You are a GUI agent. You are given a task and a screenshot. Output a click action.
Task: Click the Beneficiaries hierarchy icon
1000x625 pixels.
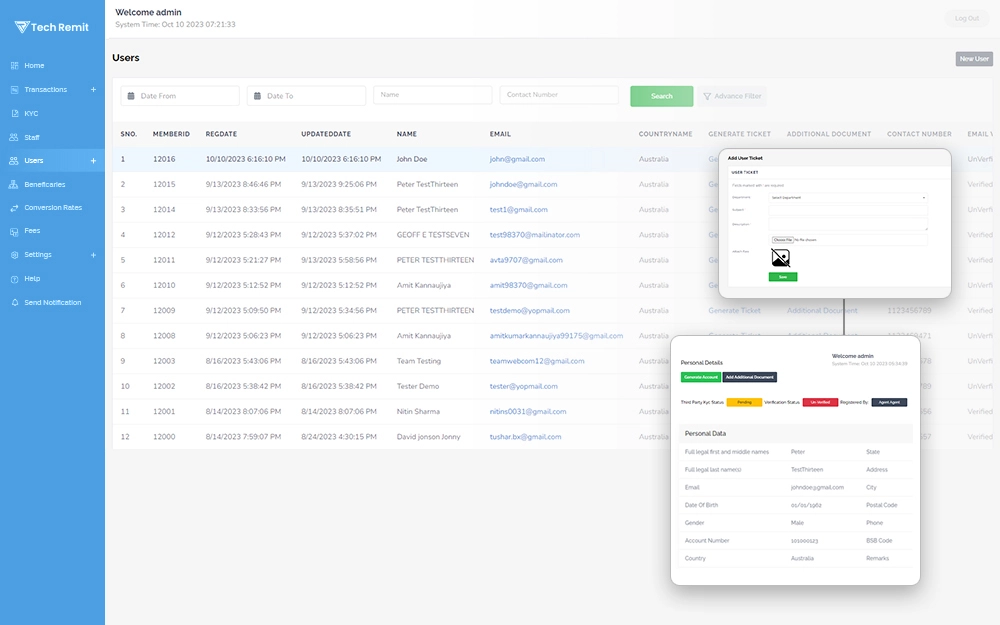pos(14,185)
